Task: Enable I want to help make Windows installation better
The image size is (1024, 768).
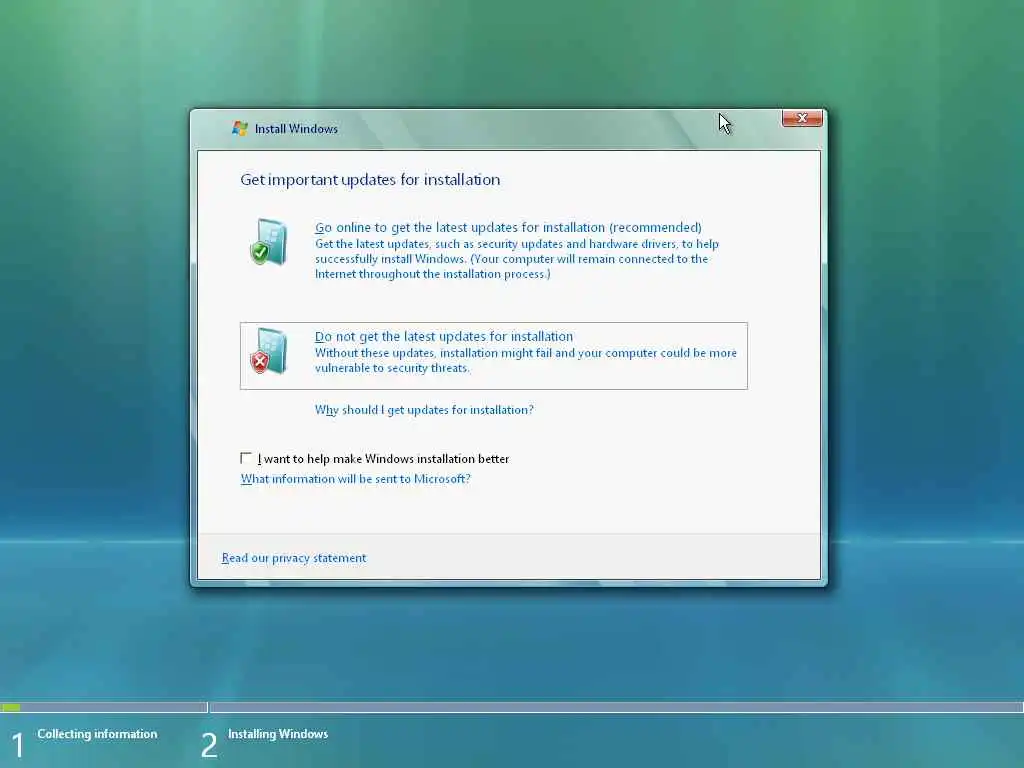Action: tap(246, 458)
